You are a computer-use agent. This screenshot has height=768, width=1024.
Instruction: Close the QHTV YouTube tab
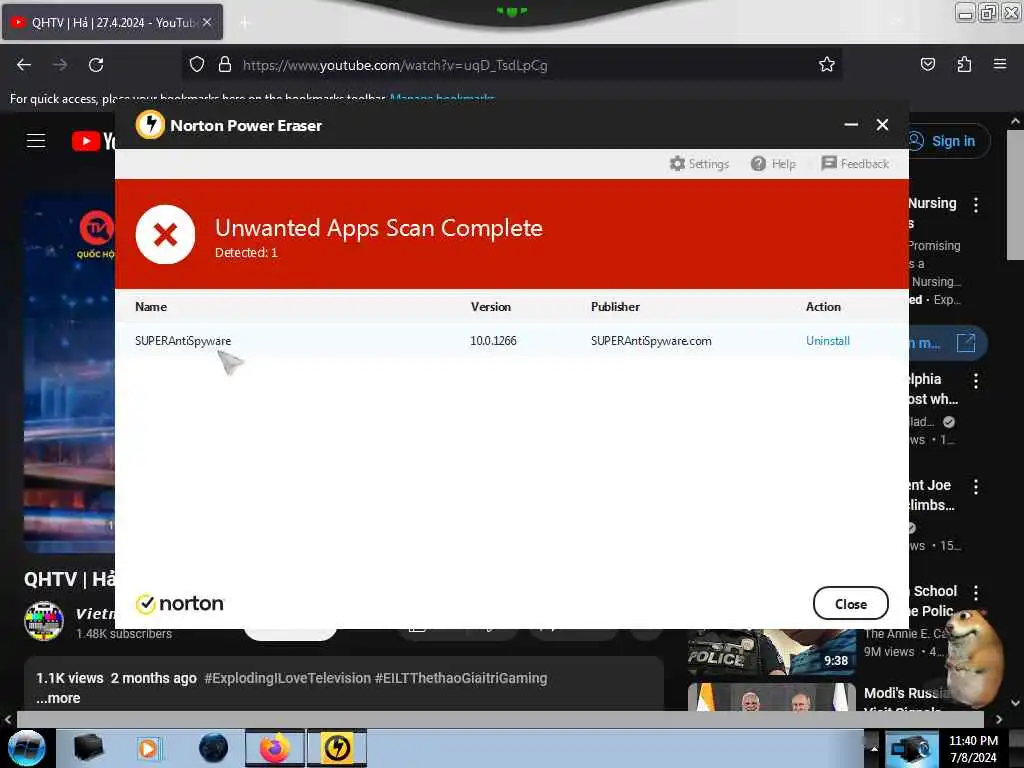(206, 22)
